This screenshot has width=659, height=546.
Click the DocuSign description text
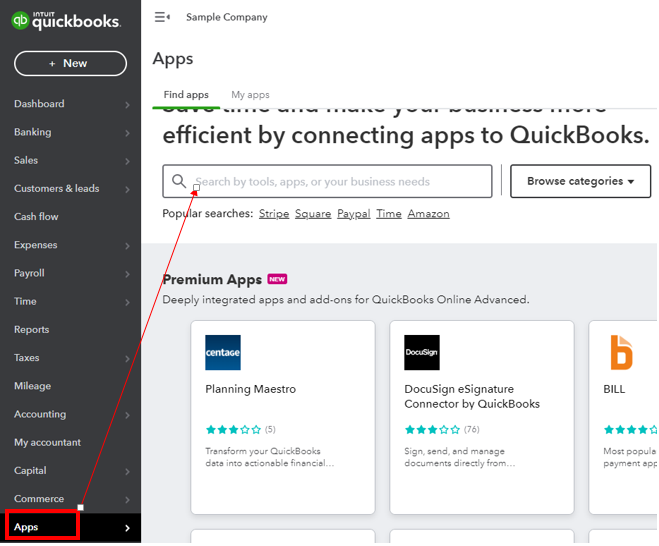tap(459, 457)
